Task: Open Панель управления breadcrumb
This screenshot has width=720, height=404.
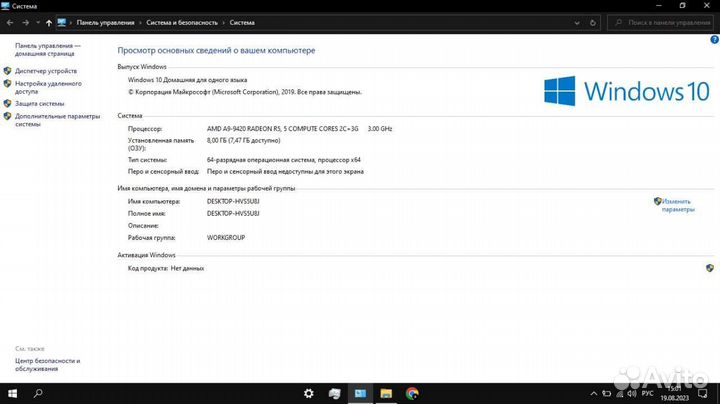Action: pos(106,22)
